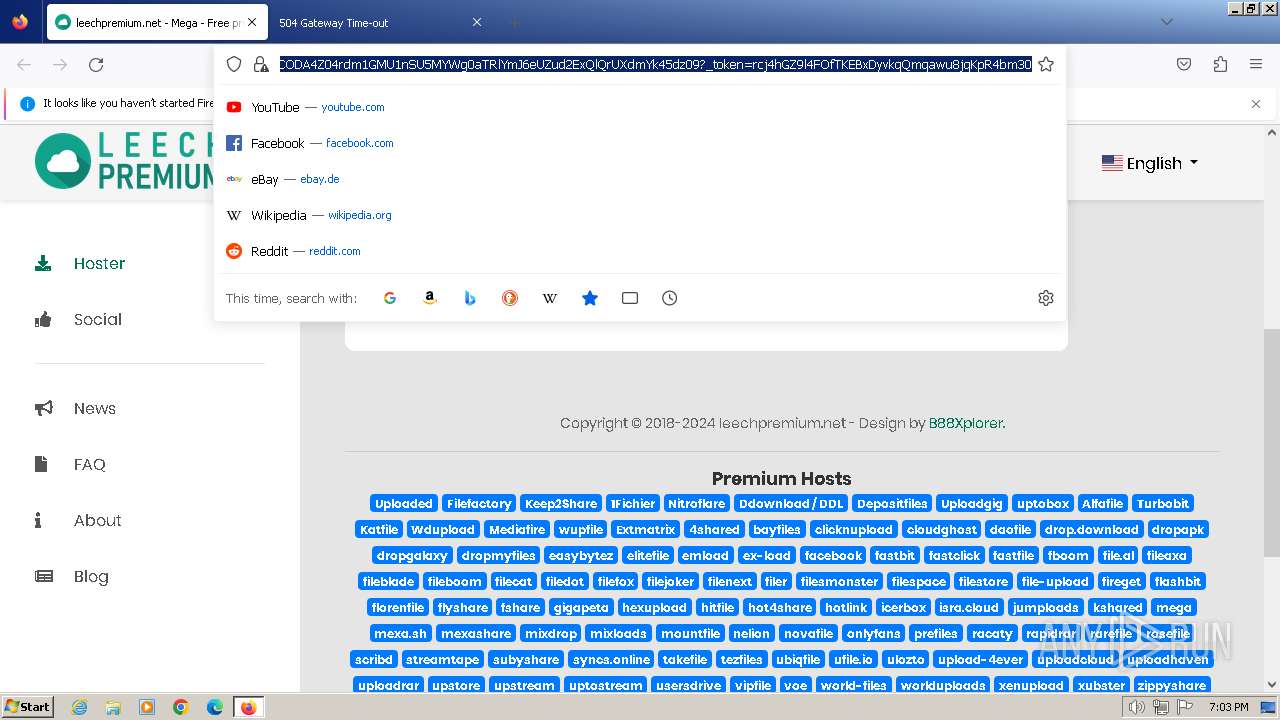Viewport: 1280px width, 720px height.
Task: Click the Mediafire host badge
Action: (x=517, y=530)
